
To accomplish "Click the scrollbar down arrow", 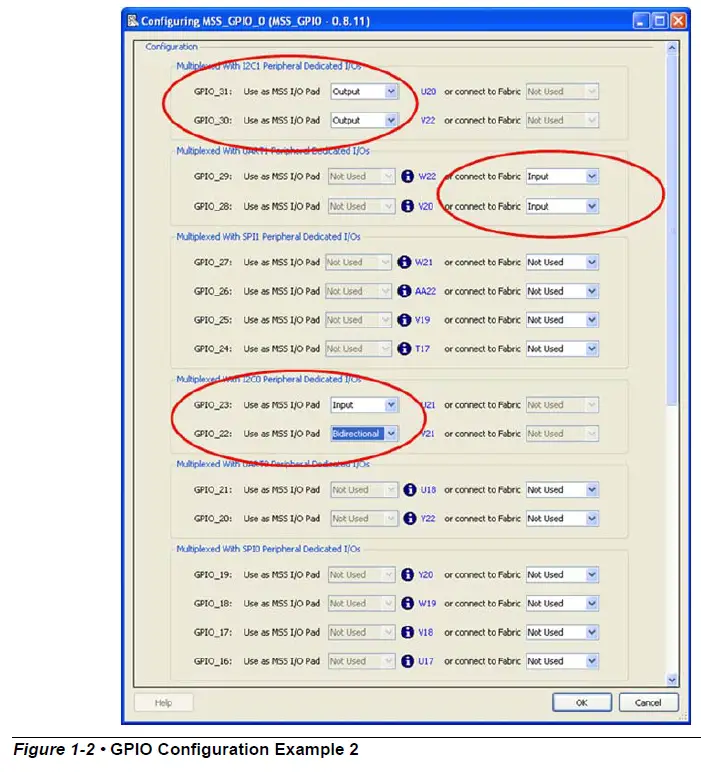I will point(672,680).
